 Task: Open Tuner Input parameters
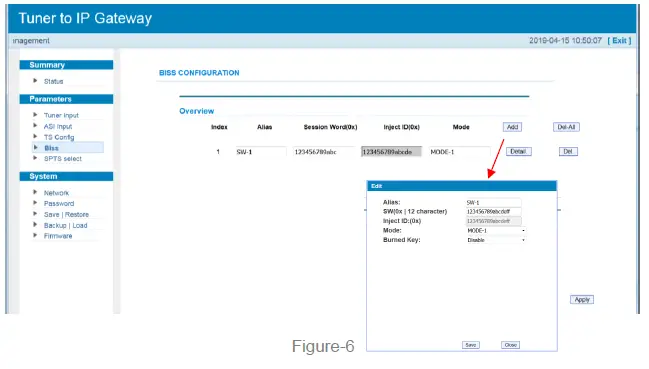(x=61, y=115)
